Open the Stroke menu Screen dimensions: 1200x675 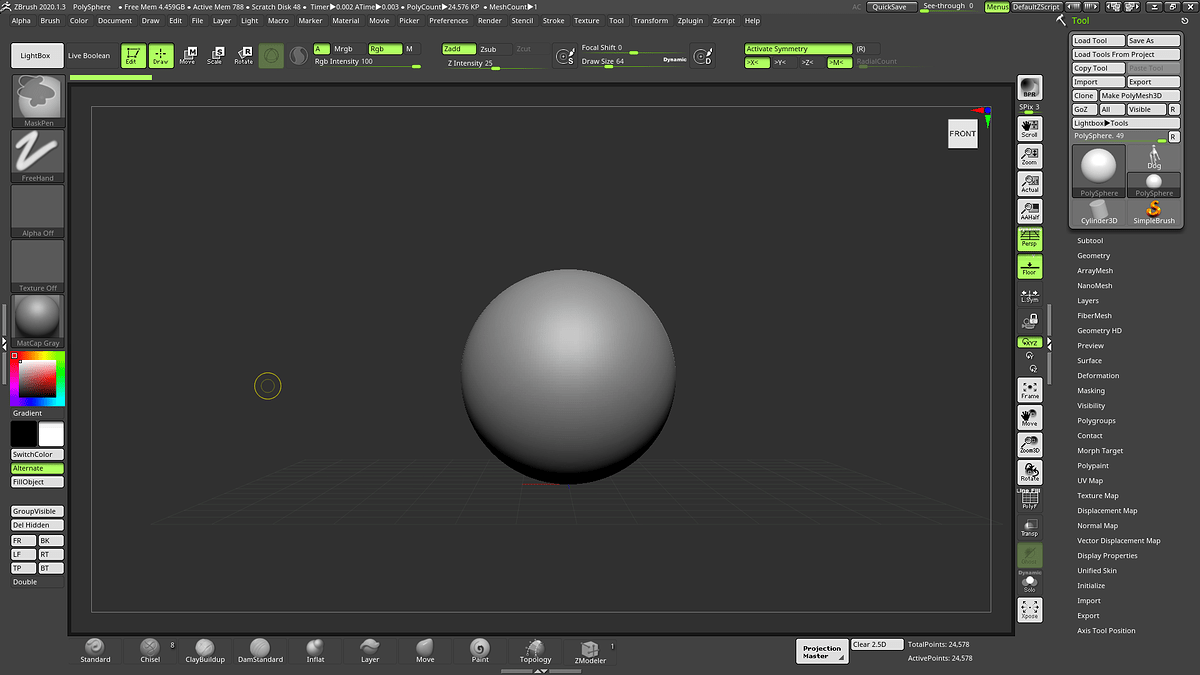click(x=553, y=20)
